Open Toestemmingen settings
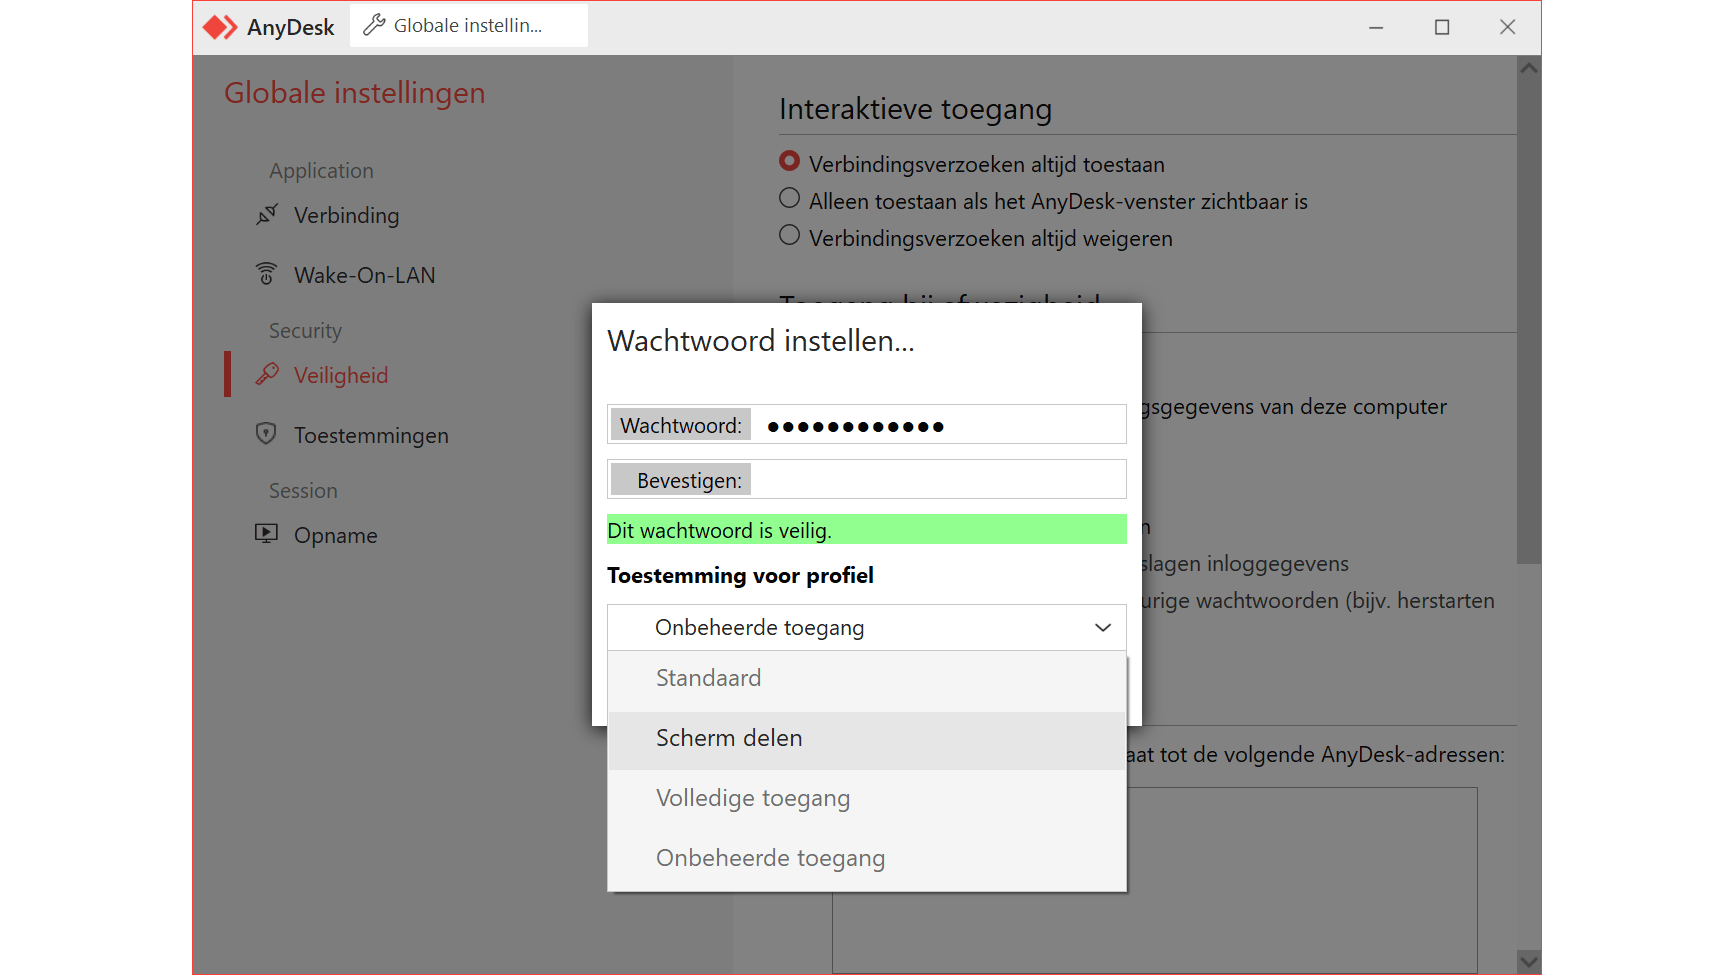Viewport: 1733px width, 975px height. point(371,435)
